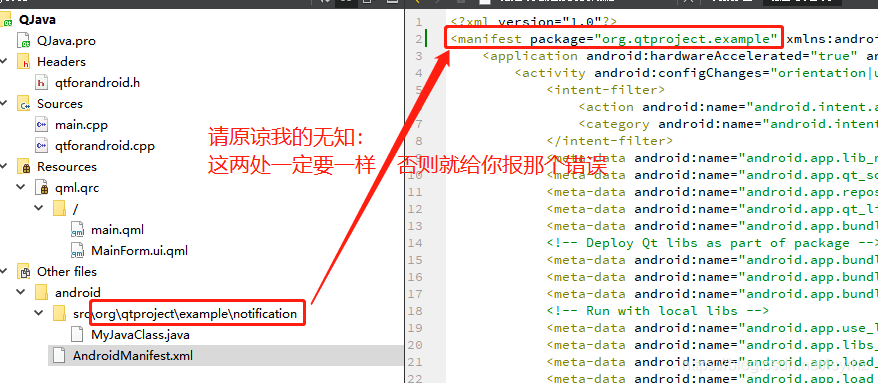The width and height of the screenshot is (878, 383).
Task: Click the QJava project folder icon
Action: (7, 20)
